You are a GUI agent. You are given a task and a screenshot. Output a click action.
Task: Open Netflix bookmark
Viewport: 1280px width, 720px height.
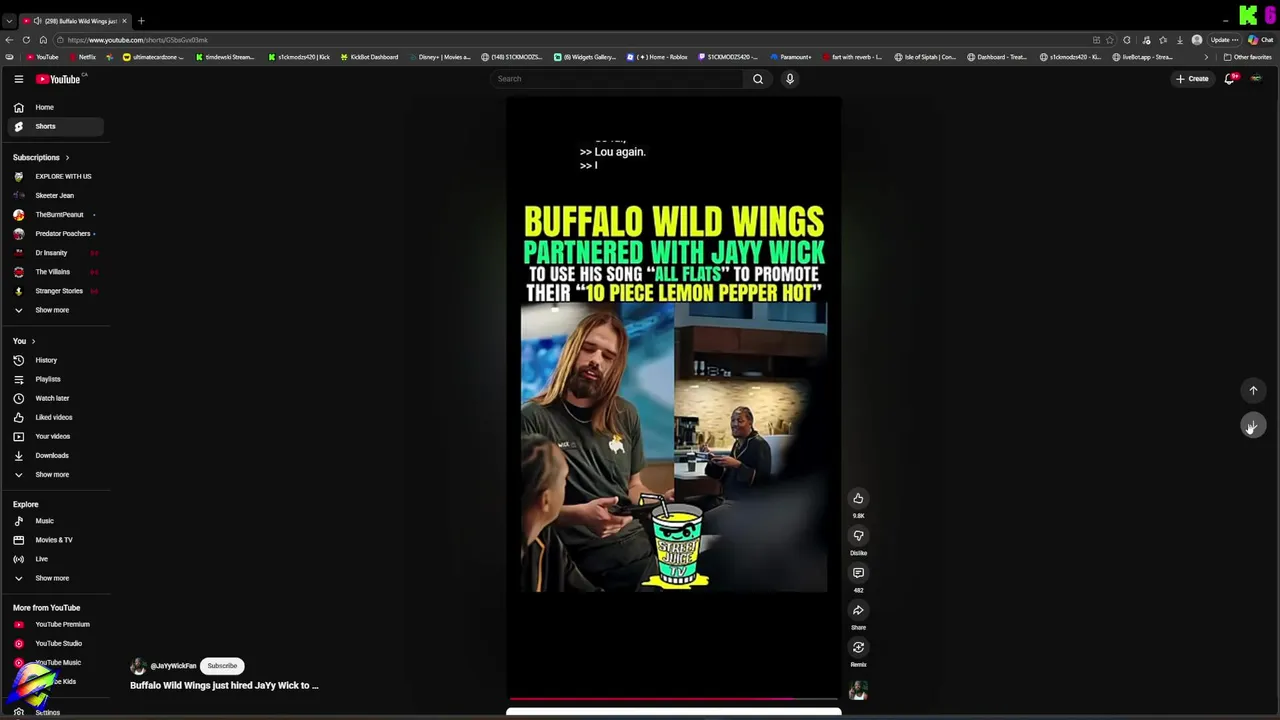(x=82, y=57)
